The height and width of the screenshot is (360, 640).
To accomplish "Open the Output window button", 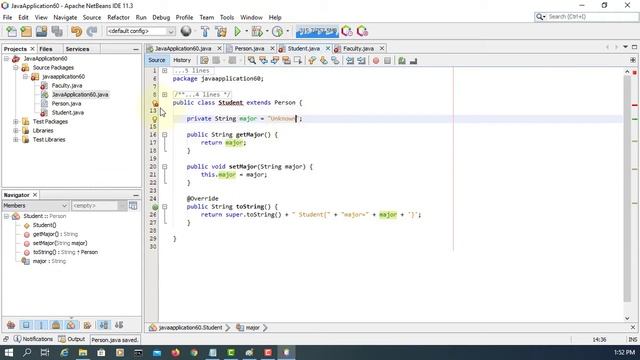I will point(71,339).
